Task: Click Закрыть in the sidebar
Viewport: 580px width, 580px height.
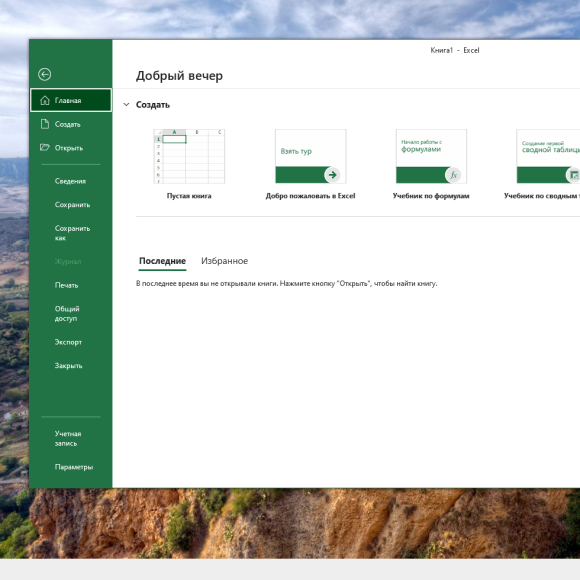Action: (71, 366)
